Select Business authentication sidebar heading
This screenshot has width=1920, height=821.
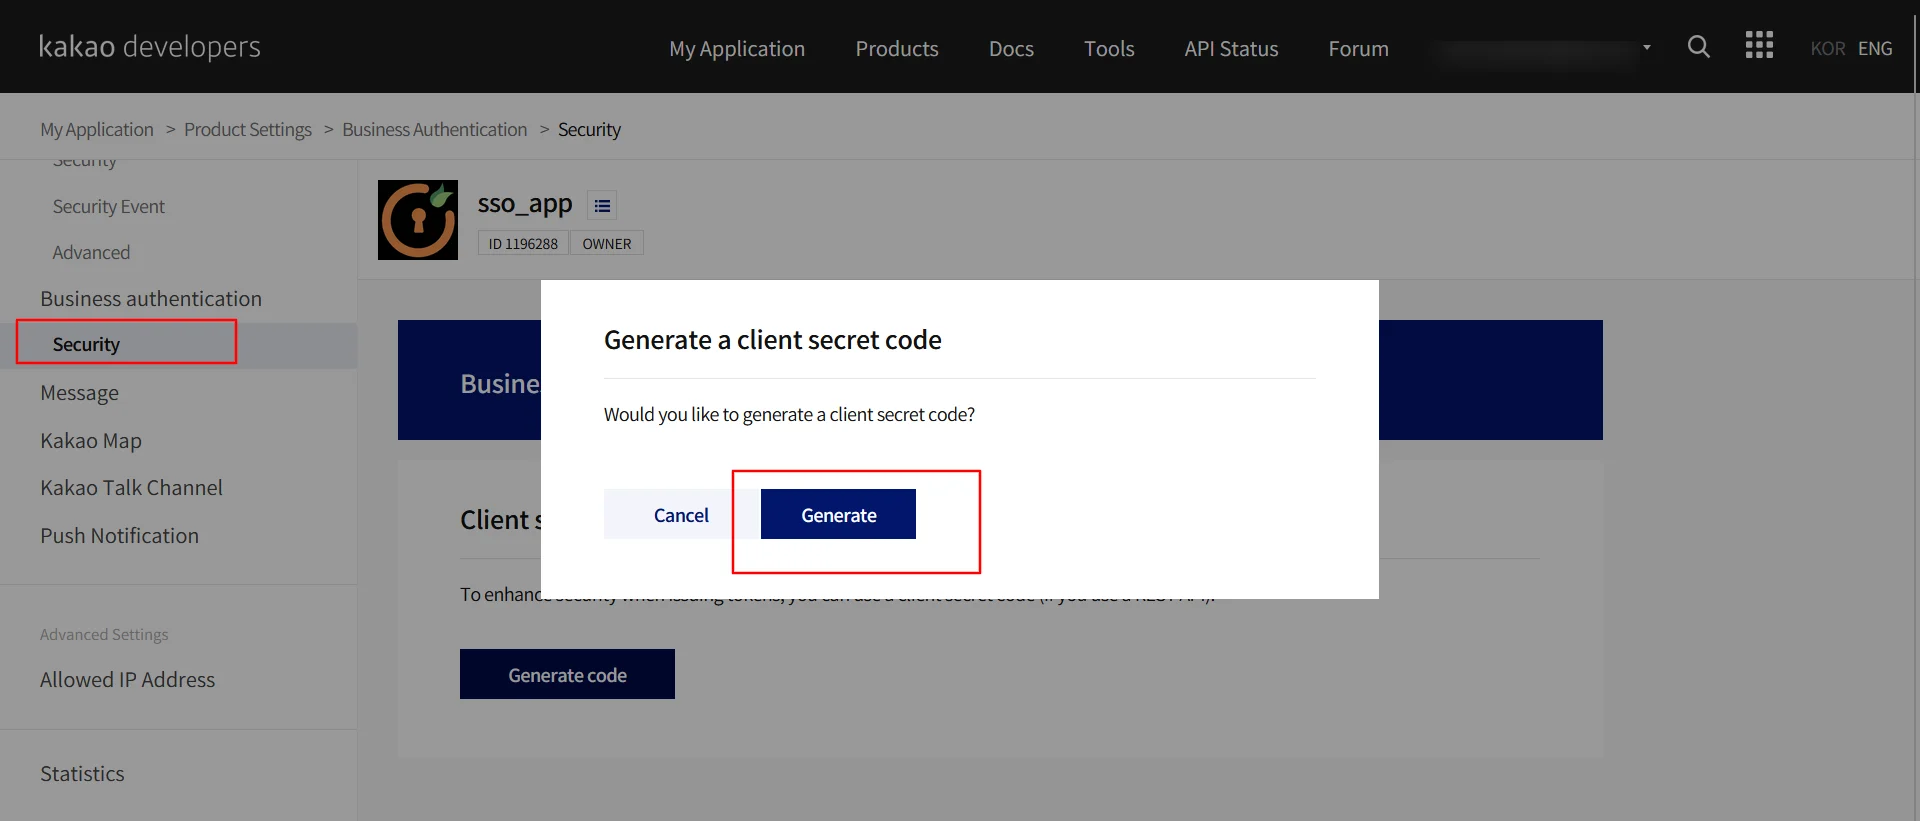[x=151, y=299]
